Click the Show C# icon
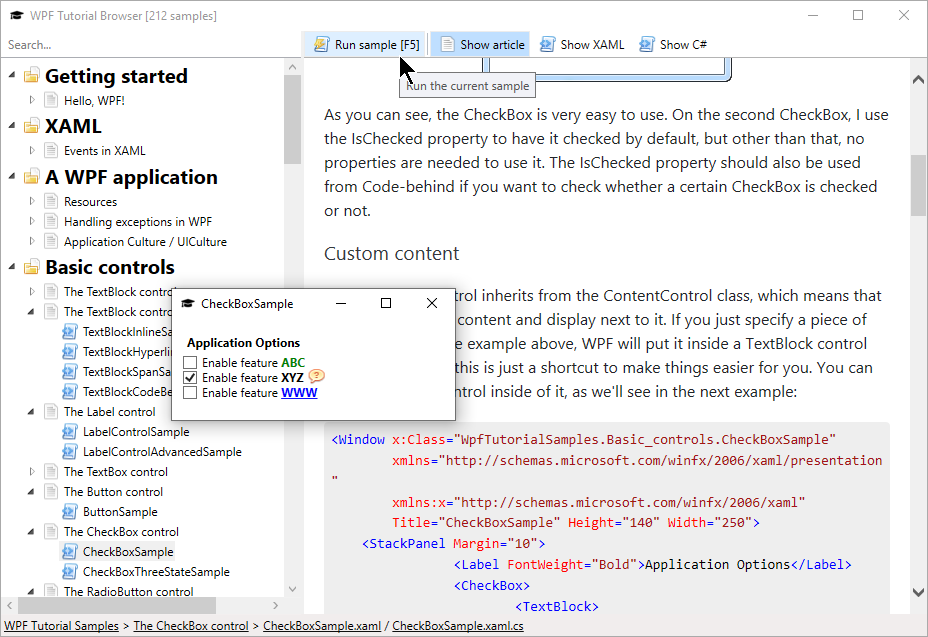The height and width of the screenshot is (637, 928). pos(647,44)
